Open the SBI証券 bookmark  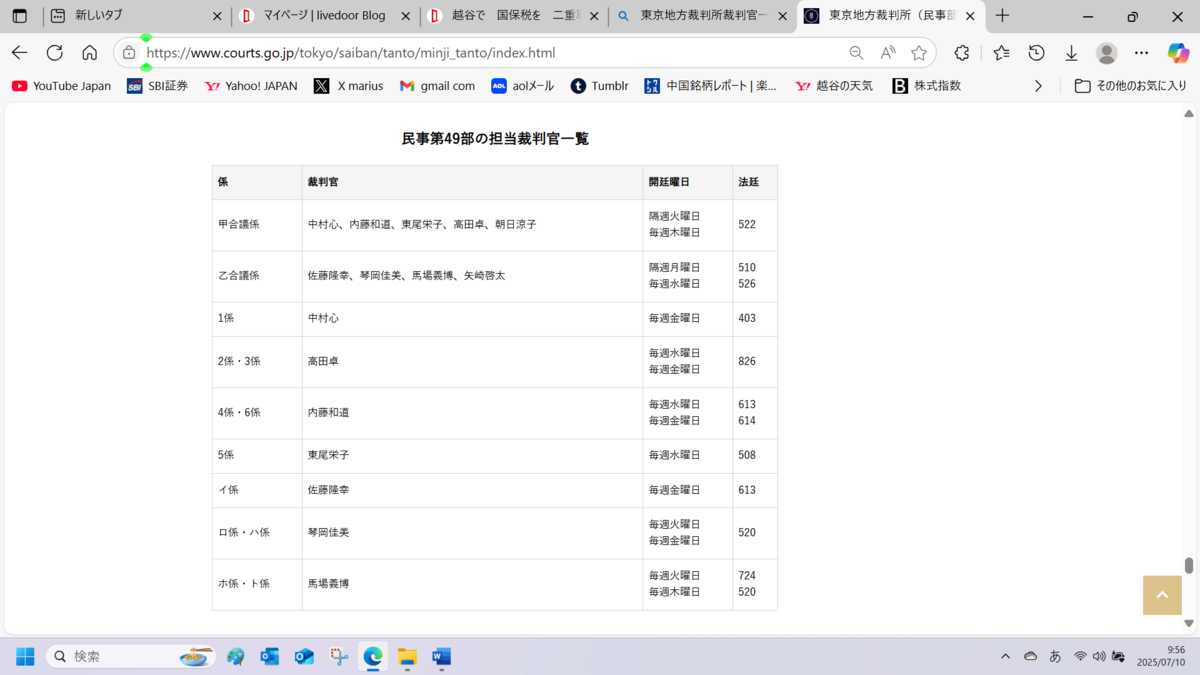click(157, 86)
